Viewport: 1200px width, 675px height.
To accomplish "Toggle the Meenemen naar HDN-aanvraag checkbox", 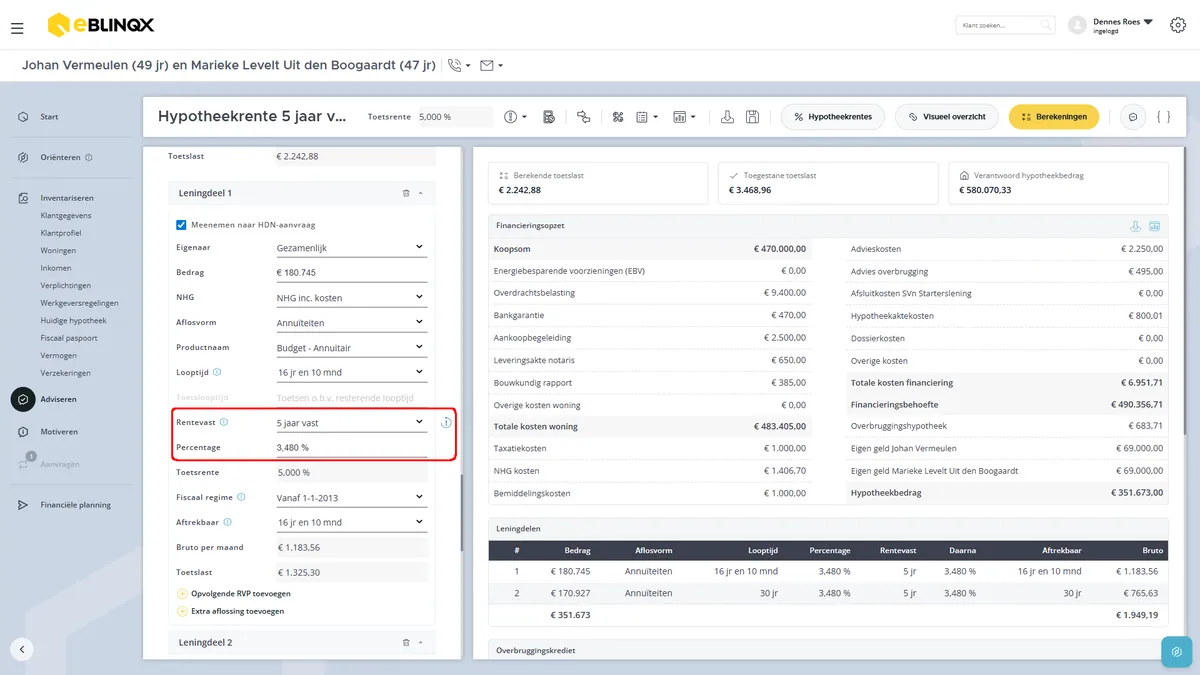I will point(181,225).
